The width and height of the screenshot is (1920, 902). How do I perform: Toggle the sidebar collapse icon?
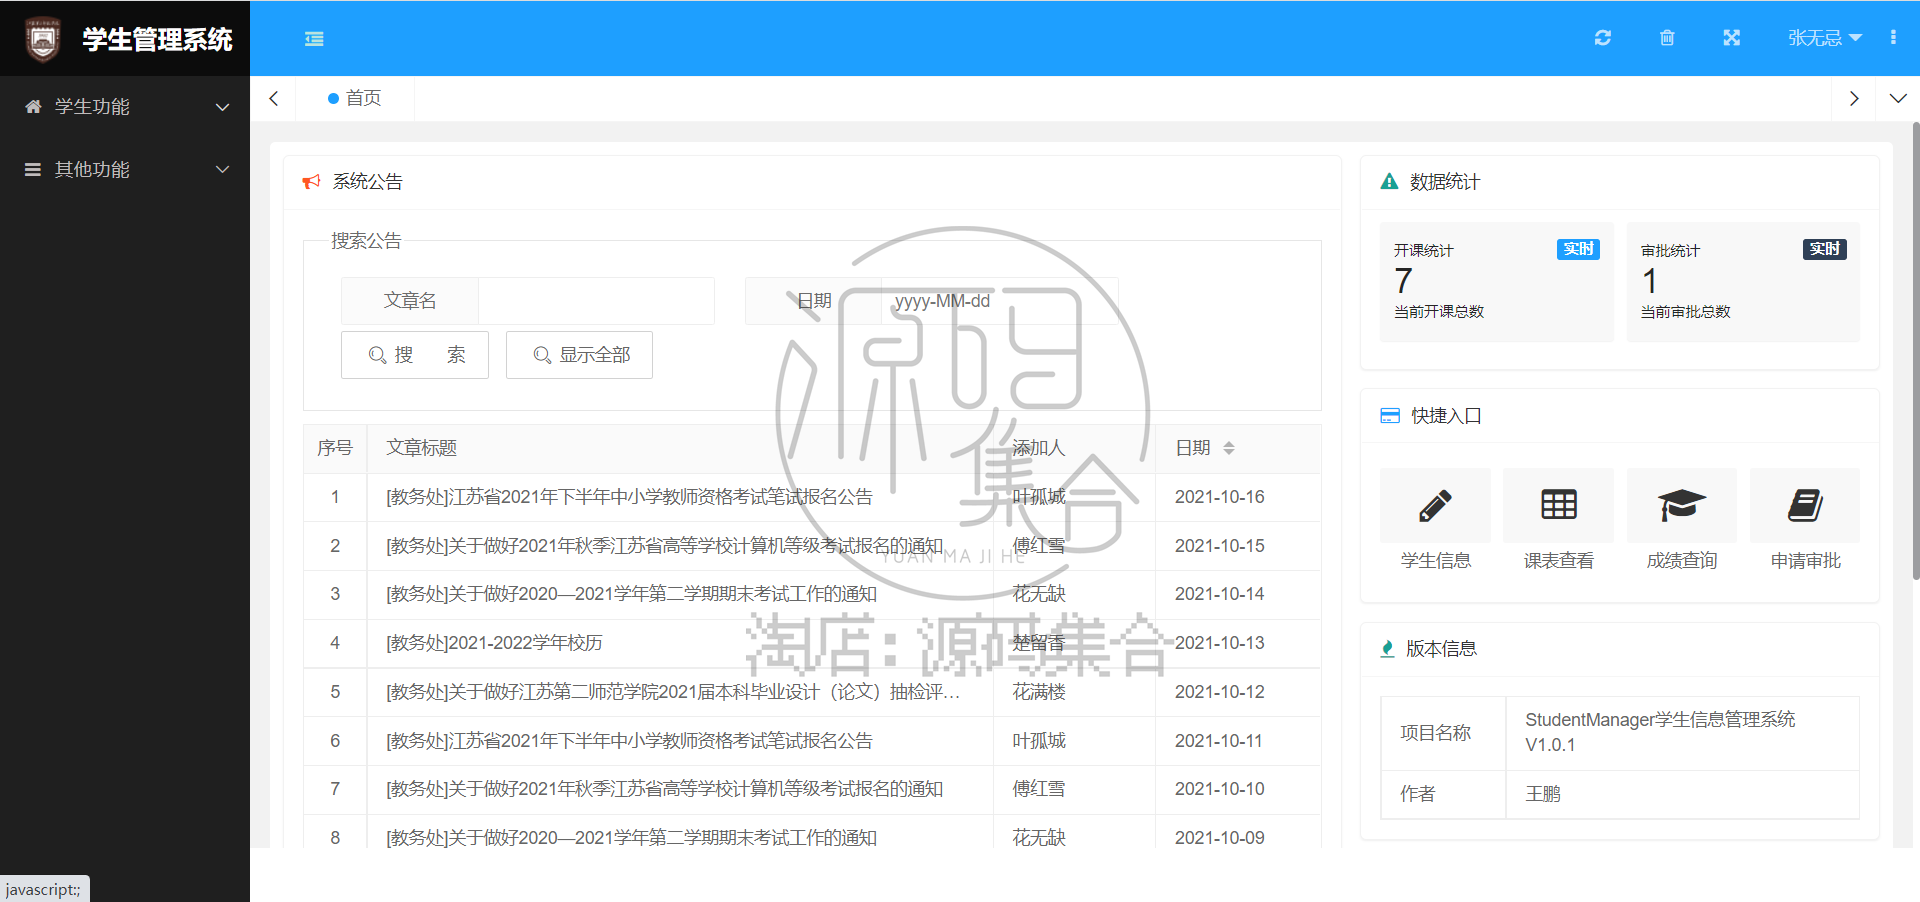point(314,38)
